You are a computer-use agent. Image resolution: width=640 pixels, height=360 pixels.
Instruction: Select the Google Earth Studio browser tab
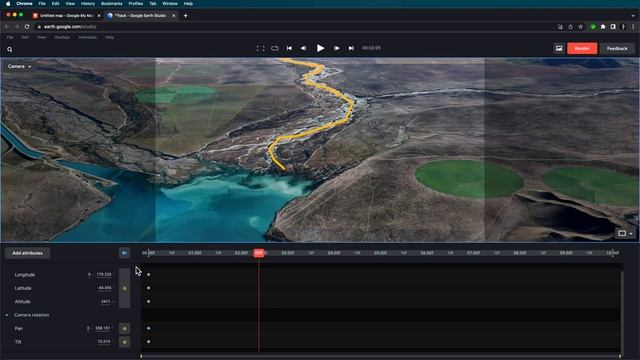coord(140,16)
